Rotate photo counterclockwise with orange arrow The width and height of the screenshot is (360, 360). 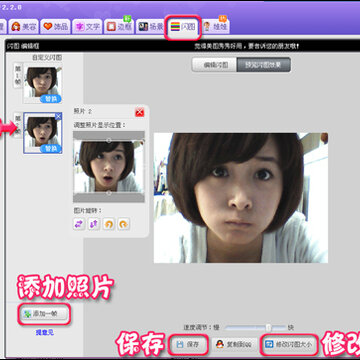pos(109,224)
